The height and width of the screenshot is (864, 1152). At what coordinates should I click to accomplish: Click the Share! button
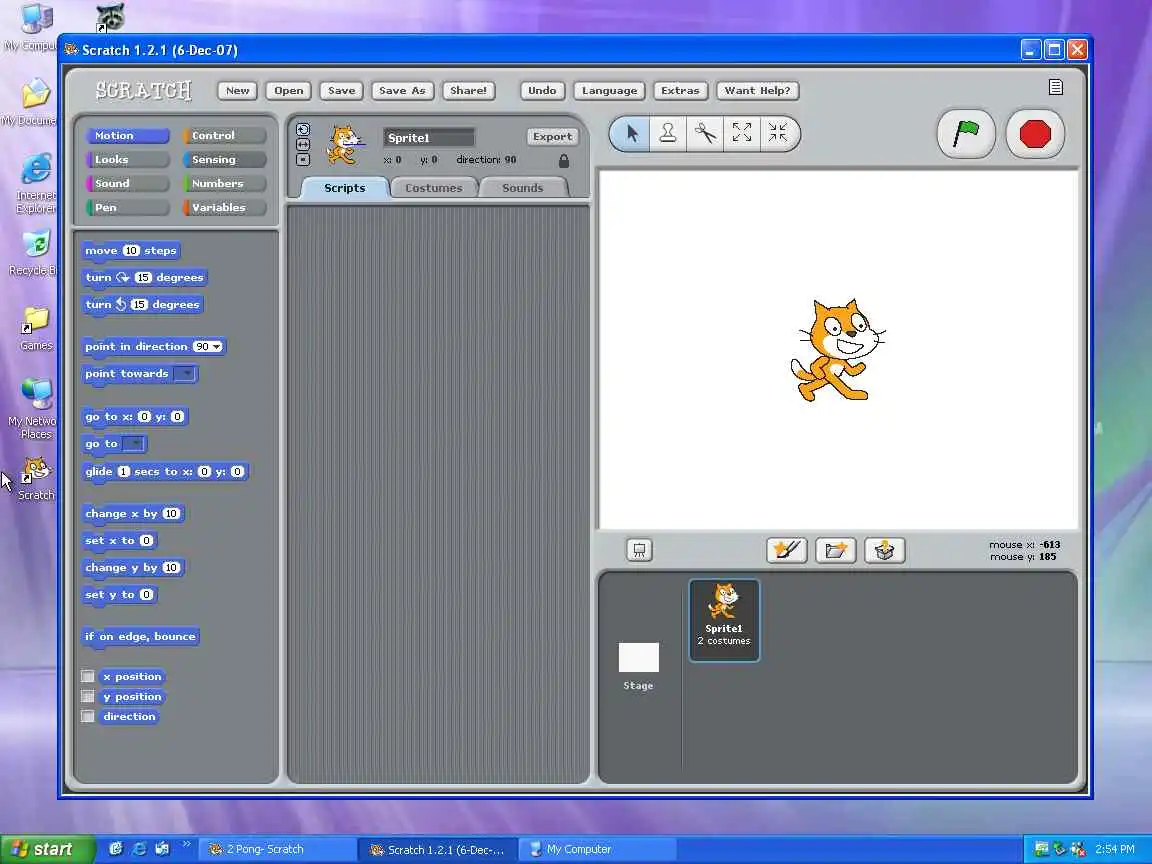pyautogui.click(x=469, y=90)
